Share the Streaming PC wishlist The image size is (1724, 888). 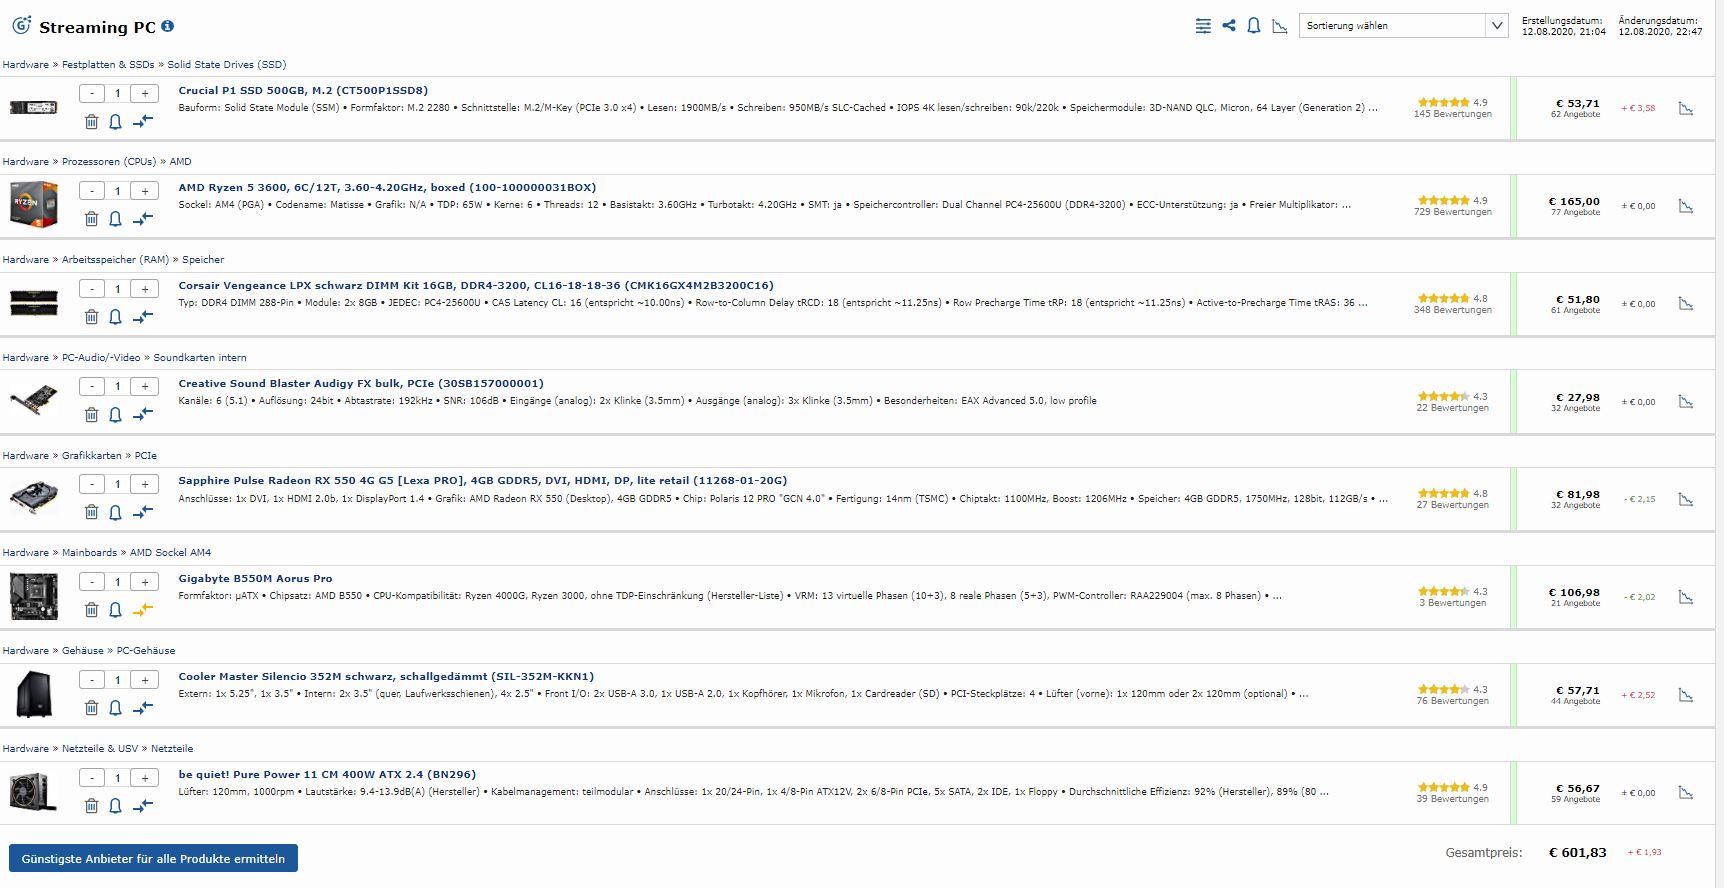click(x=1229, y=25)
